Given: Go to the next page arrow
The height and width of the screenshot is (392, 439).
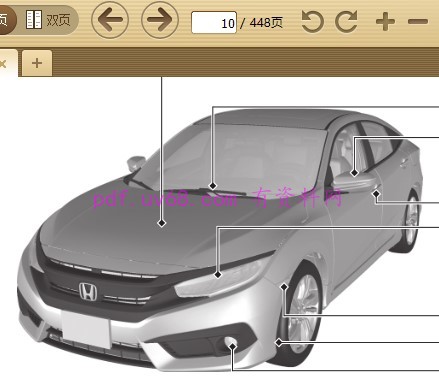Looking at the screenshot, I should 160,20.
